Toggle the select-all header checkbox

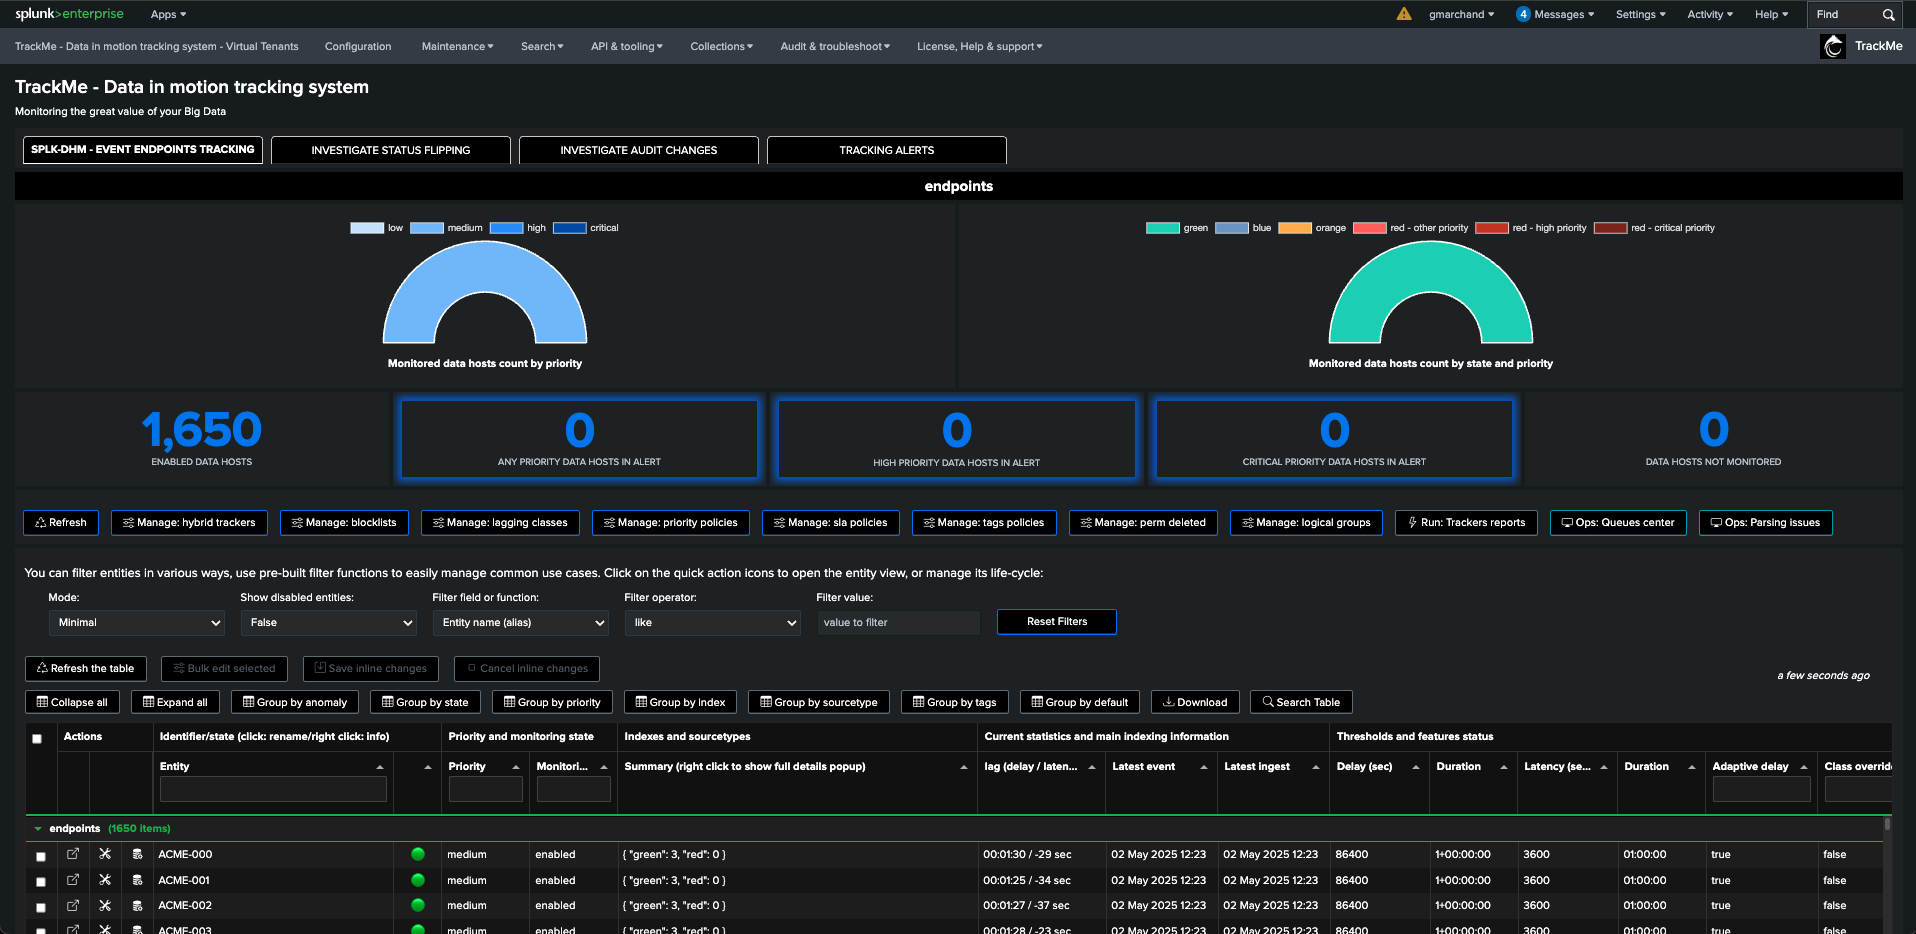click(37, 739)
